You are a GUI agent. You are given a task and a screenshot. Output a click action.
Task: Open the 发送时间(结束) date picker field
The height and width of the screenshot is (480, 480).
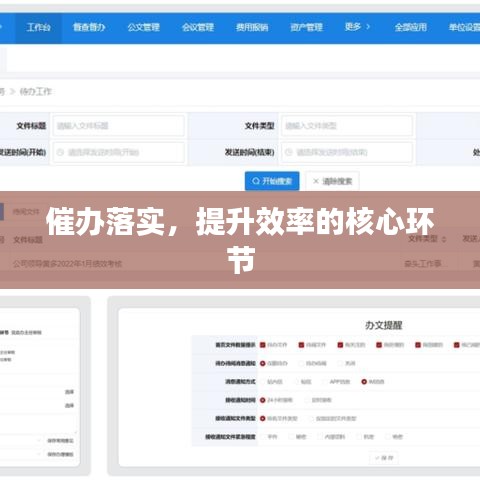347,152
